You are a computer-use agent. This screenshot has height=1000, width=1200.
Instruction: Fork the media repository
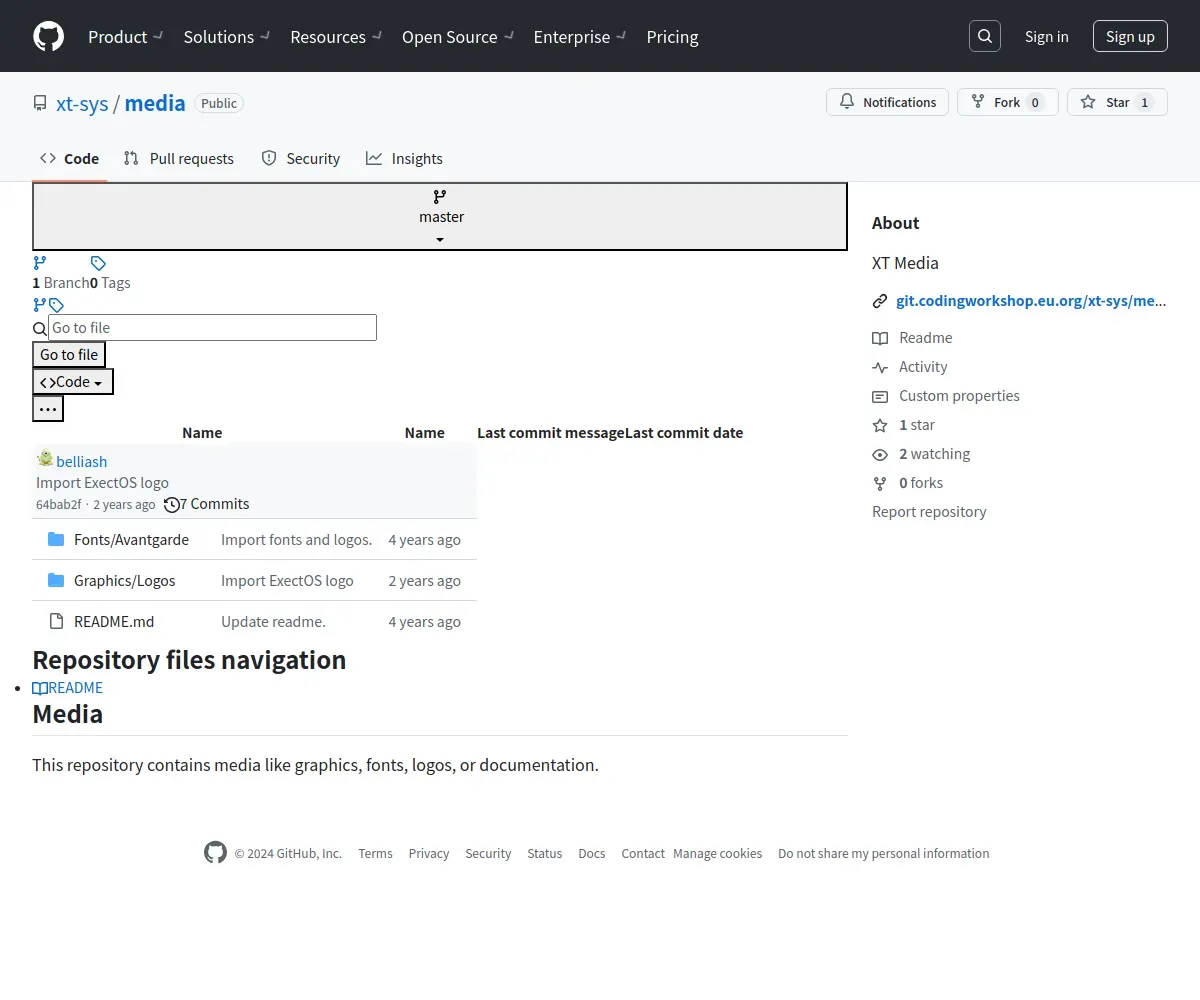(1007, 102)
